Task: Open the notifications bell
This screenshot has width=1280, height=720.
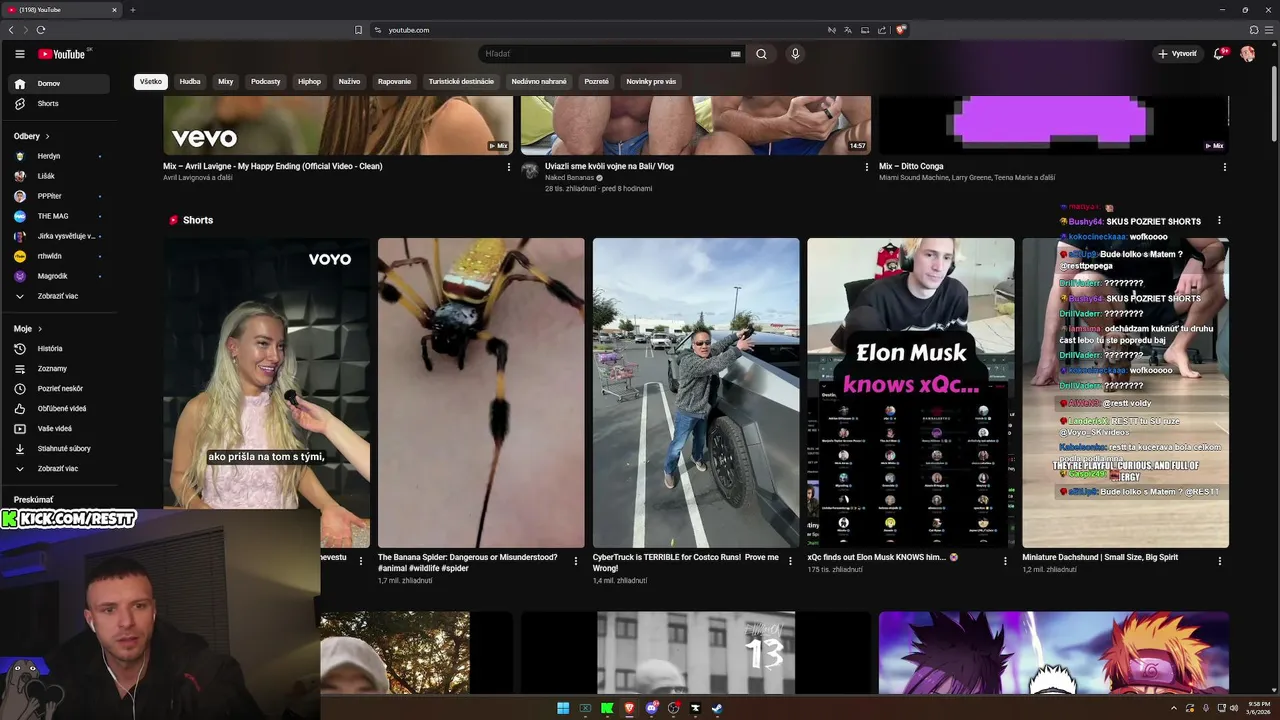Action: pyautogui.click(x=1219, y=54)
